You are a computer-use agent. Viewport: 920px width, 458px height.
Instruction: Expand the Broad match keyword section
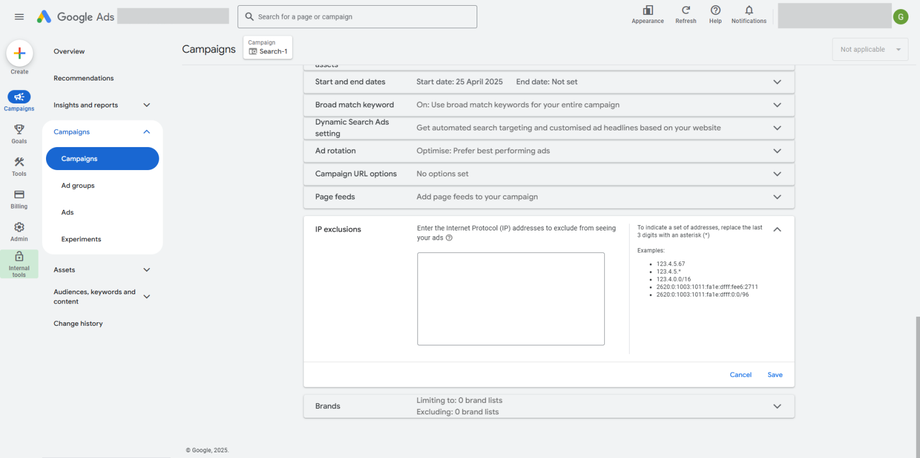tap(777, 105)
